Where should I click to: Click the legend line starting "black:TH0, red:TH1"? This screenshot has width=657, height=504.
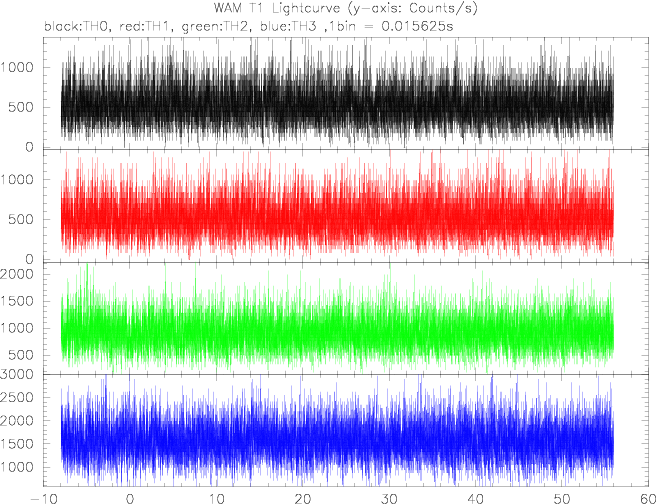pyautogui.click(x=249, y=26)
